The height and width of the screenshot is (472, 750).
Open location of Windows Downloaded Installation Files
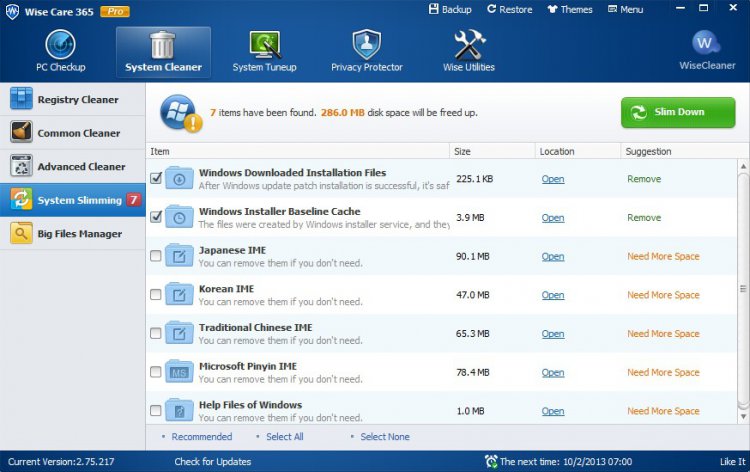[553, 179]
